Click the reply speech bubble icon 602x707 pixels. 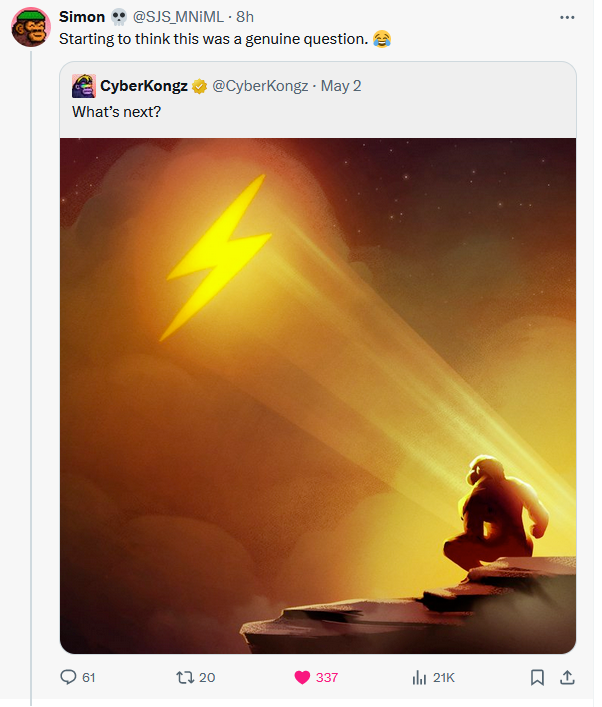click(x=69, y=677)
